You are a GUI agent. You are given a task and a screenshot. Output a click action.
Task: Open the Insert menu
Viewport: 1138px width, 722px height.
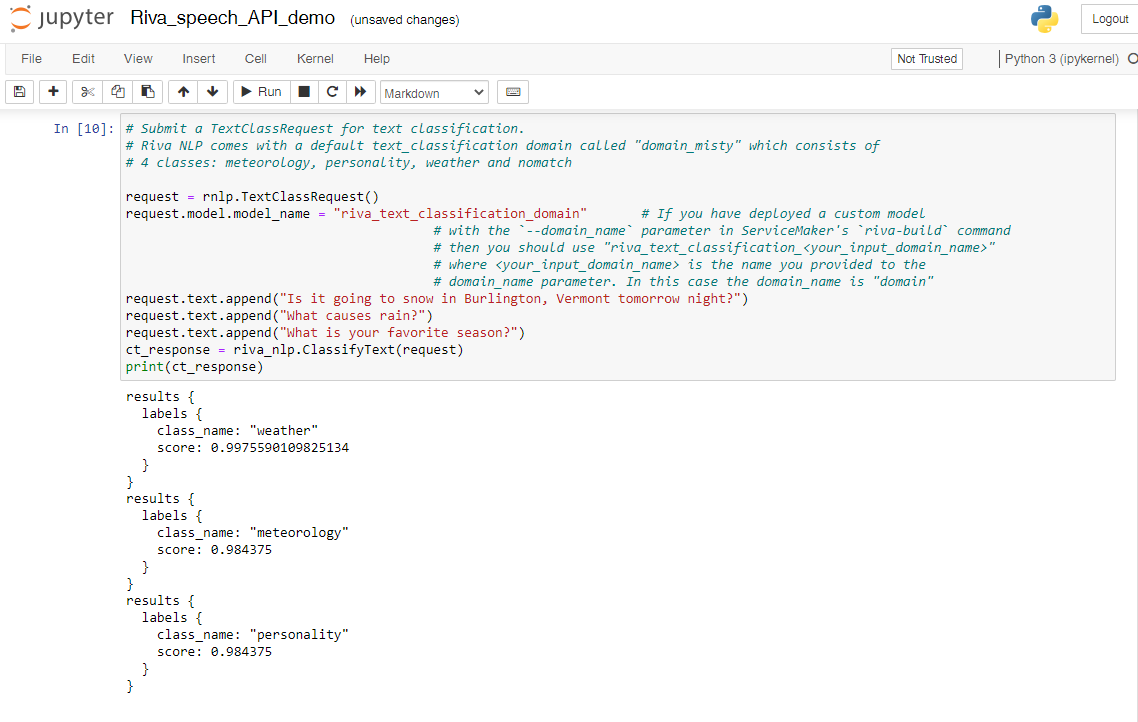199,59
